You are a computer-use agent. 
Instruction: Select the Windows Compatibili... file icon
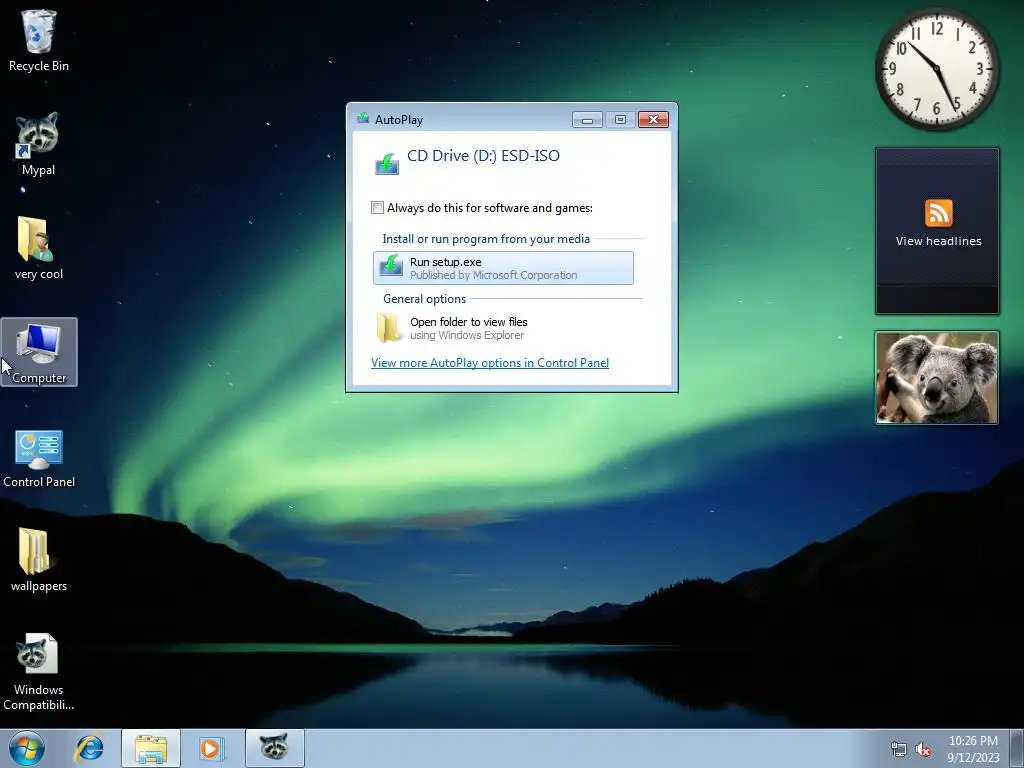[38, 671]
